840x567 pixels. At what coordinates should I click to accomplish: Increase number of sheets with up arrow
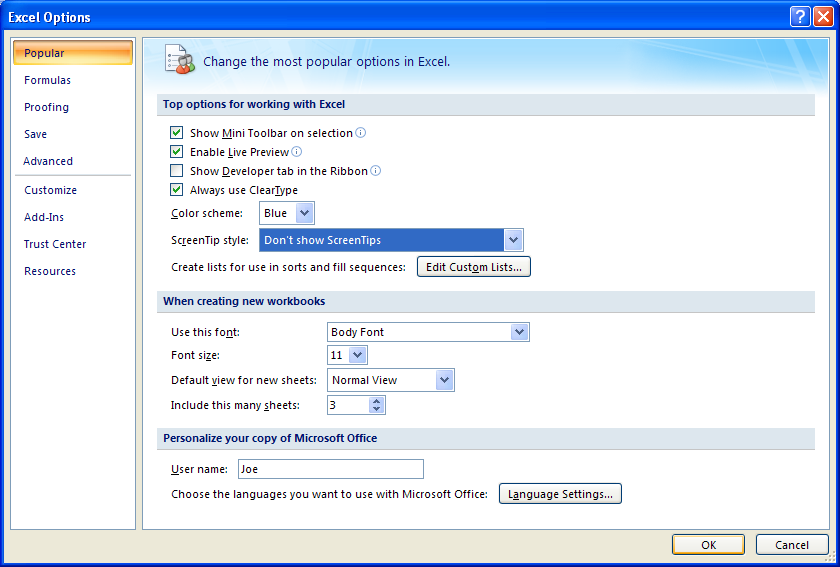click(377, 401)
